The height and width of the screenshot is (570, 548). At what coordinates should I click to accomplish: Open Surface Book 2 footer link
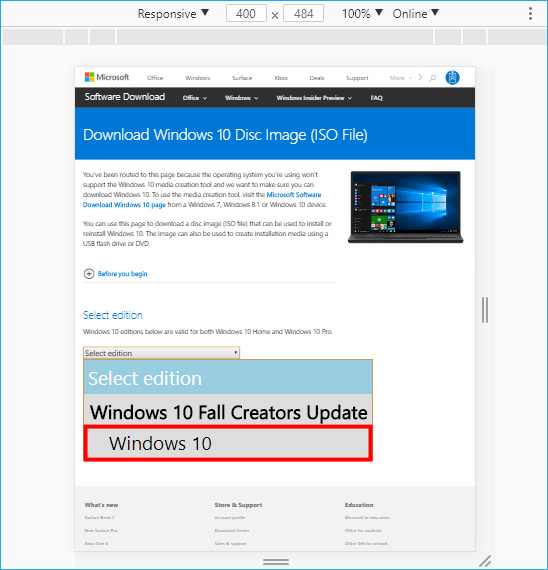point(99,518)
